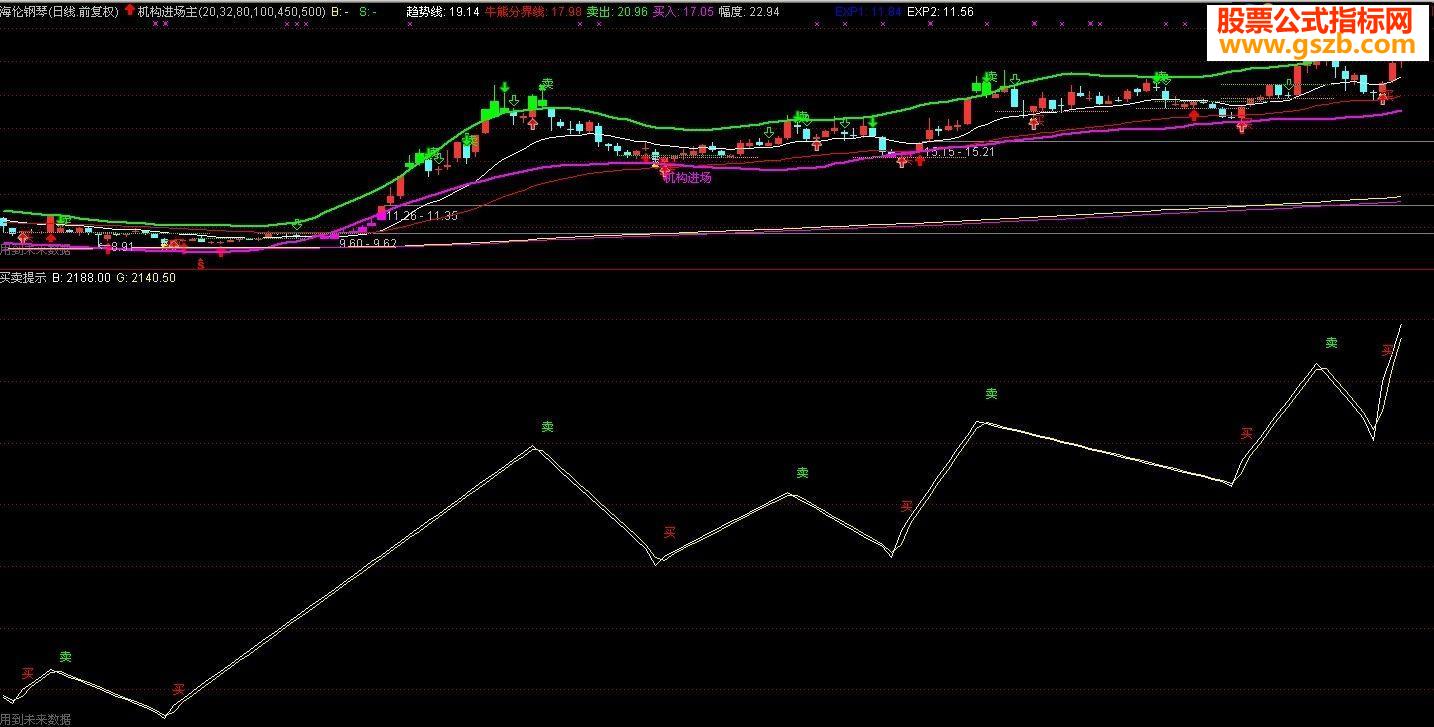Click the 9.60 - 9.62 price gap label
Screen dimensions: 1434x727
click(x=368, y=243)
